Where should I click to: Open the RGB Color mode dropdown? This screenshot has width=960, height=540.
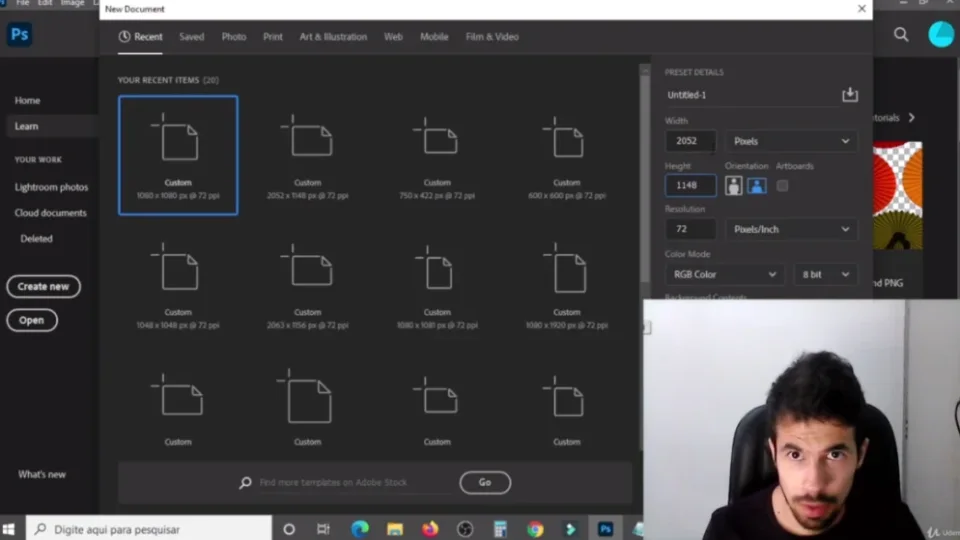724,274
